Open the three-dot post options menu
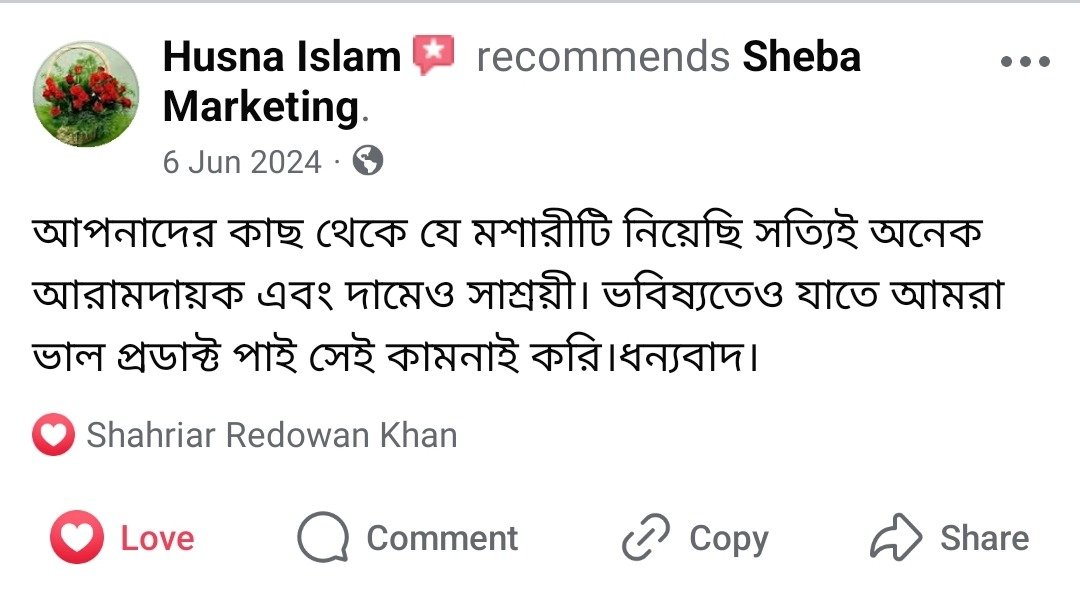 point(1025,62)
